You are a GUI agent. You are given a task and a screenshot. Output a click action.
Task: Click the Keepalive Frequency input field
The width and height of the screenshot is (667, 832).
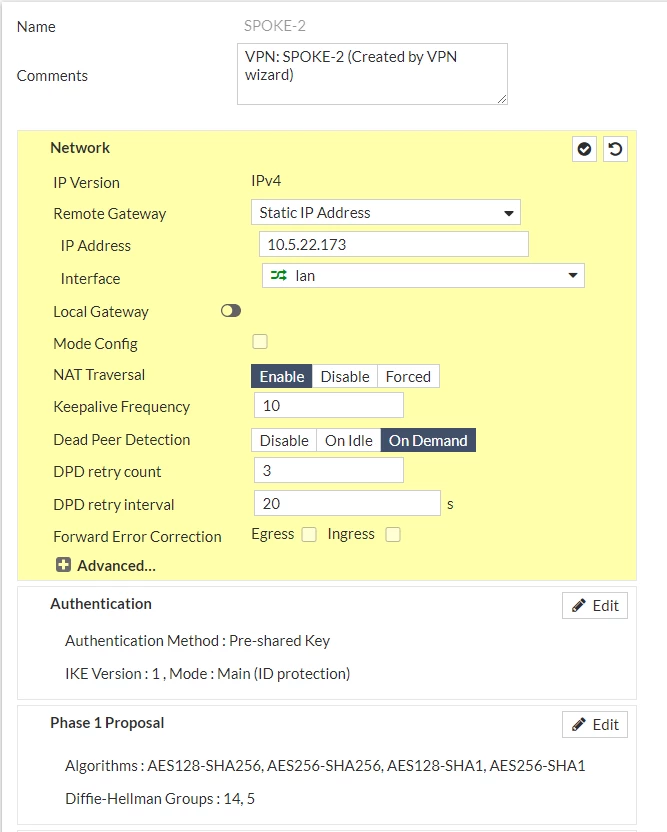point(329,405)
